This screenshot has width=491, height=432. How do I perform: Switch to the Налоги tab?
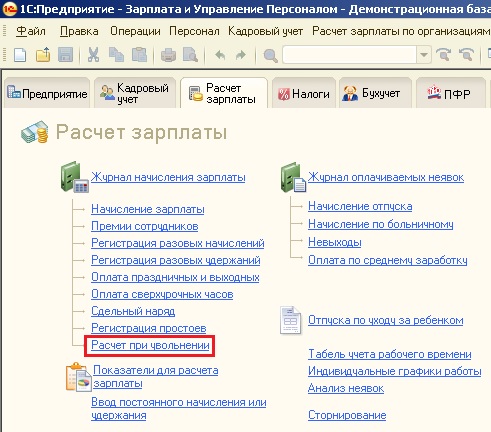tap(304, 94)
